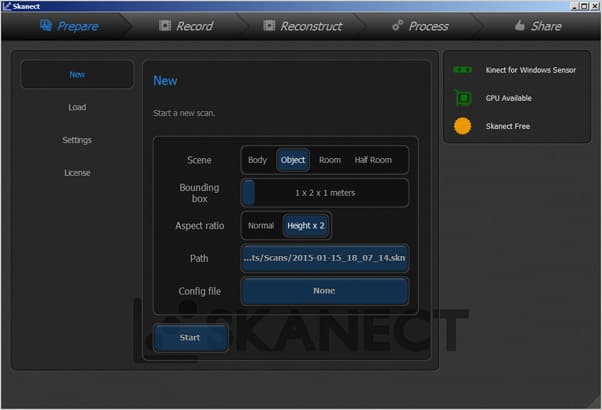Click the Prepare tab icon
The width and height of the screenshot is (602, 410).
46,25
